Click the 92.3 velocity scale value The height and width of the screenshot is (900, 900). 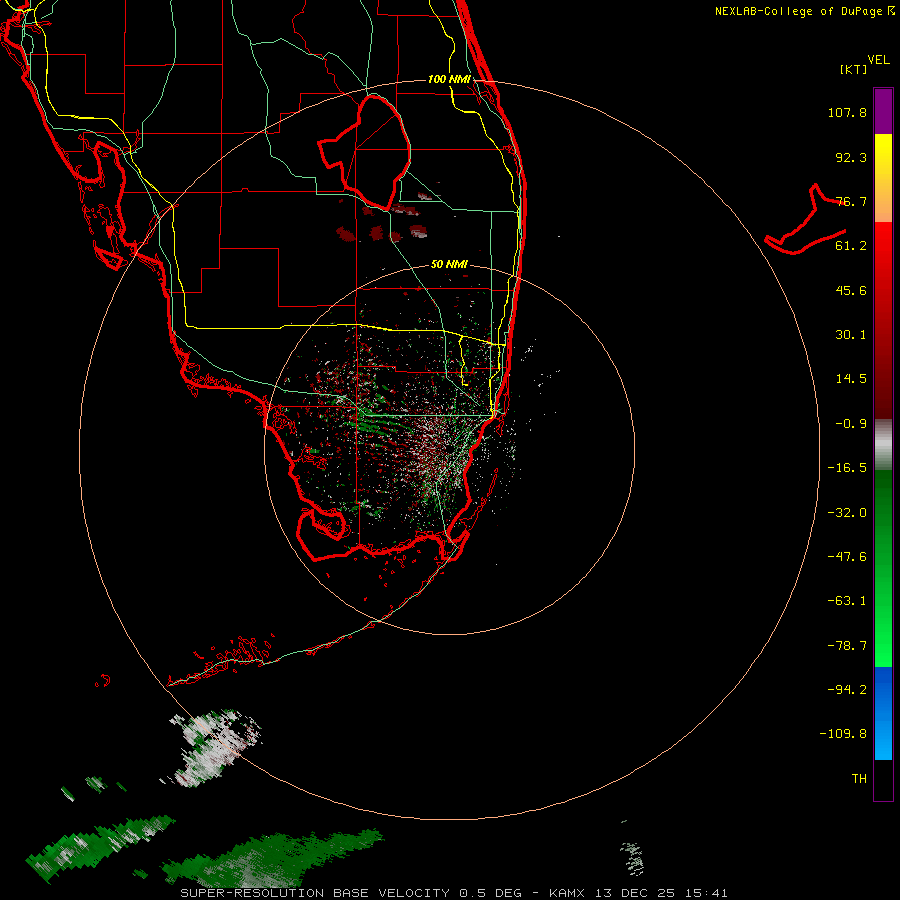tap(851, 157)
